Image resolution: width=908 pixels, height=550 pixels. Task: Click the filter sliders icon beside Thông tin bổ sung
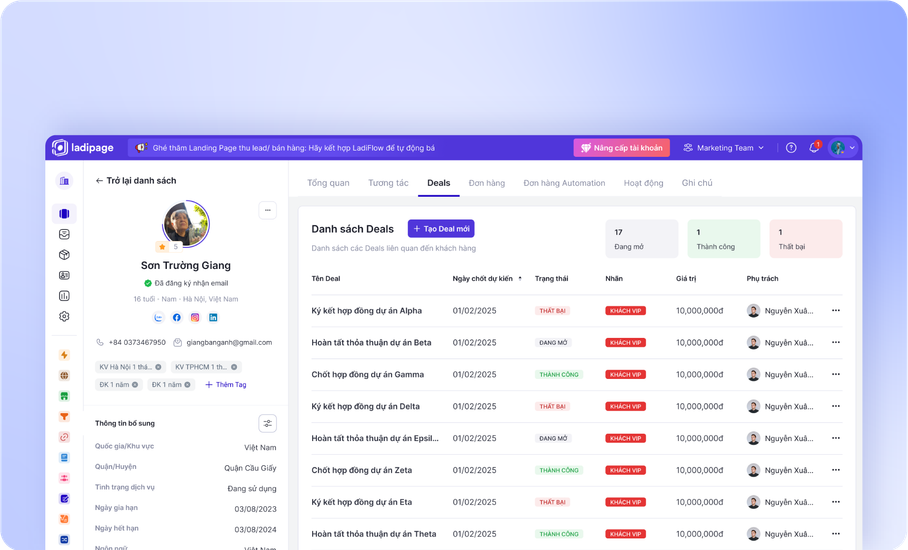tap(268, 423)
